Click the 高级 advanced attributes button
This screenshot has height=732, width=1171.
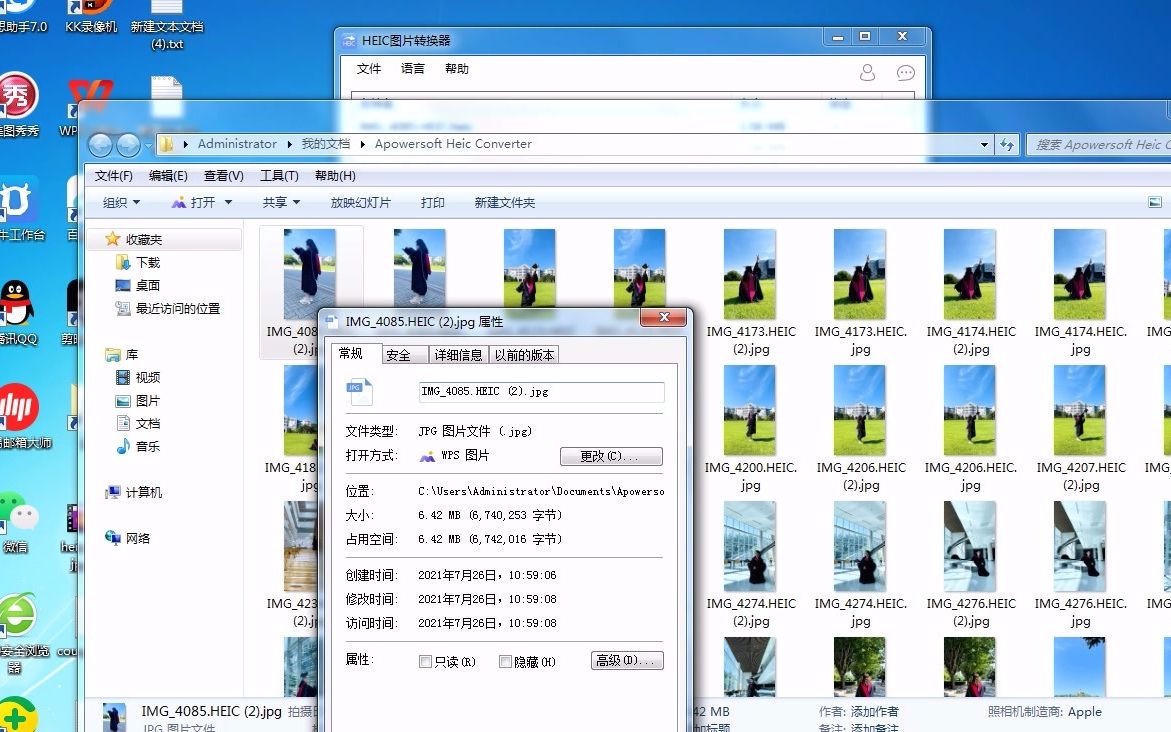(x=626, y=660)
